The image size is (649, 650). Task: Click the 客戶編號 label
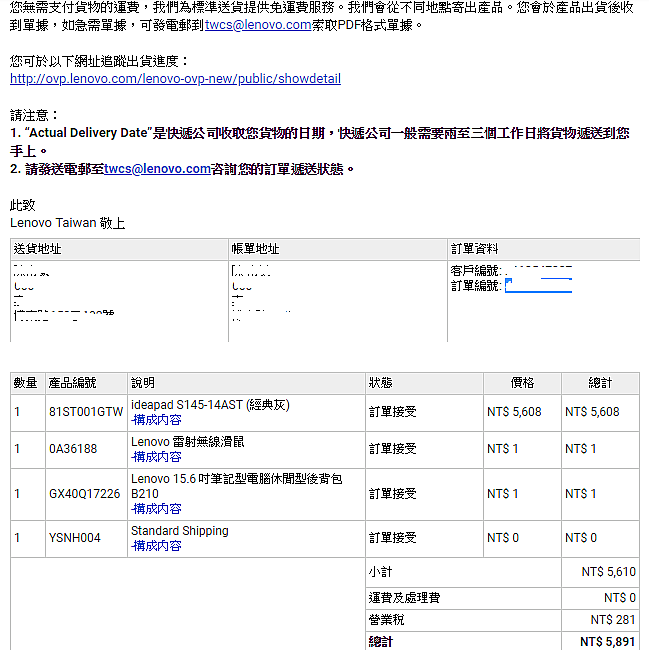(x=476, y=271)
